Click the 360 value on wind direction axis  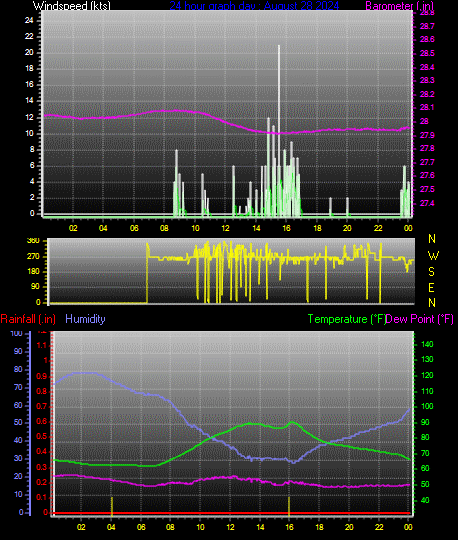tap(33, 241)
